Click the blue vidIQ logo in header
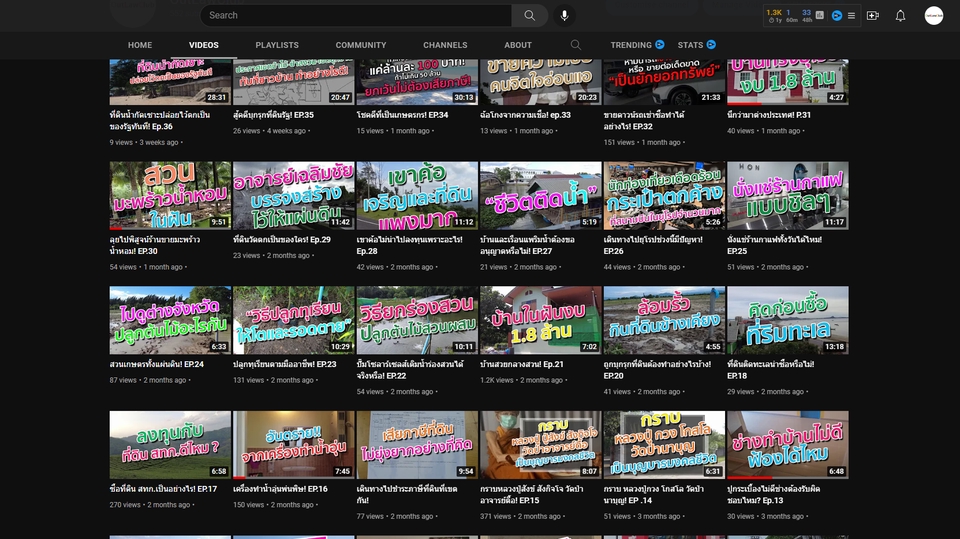 click(836, 15)
